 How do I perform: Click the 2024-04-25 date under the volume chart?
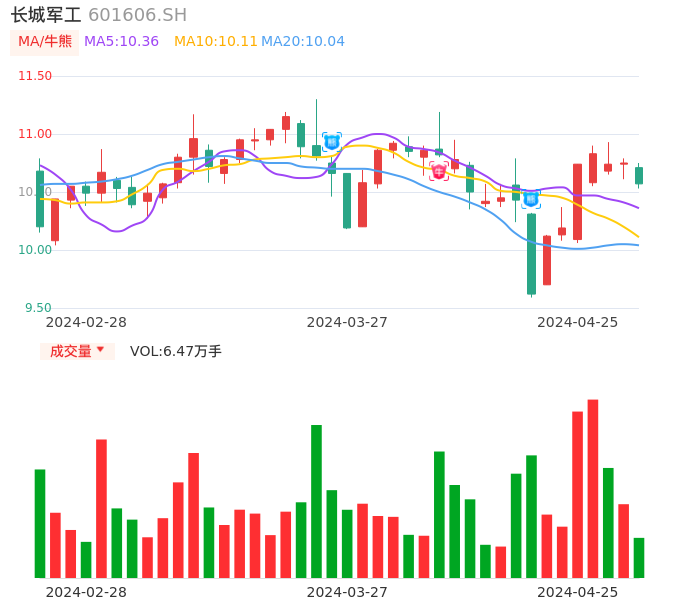(578, 592)
